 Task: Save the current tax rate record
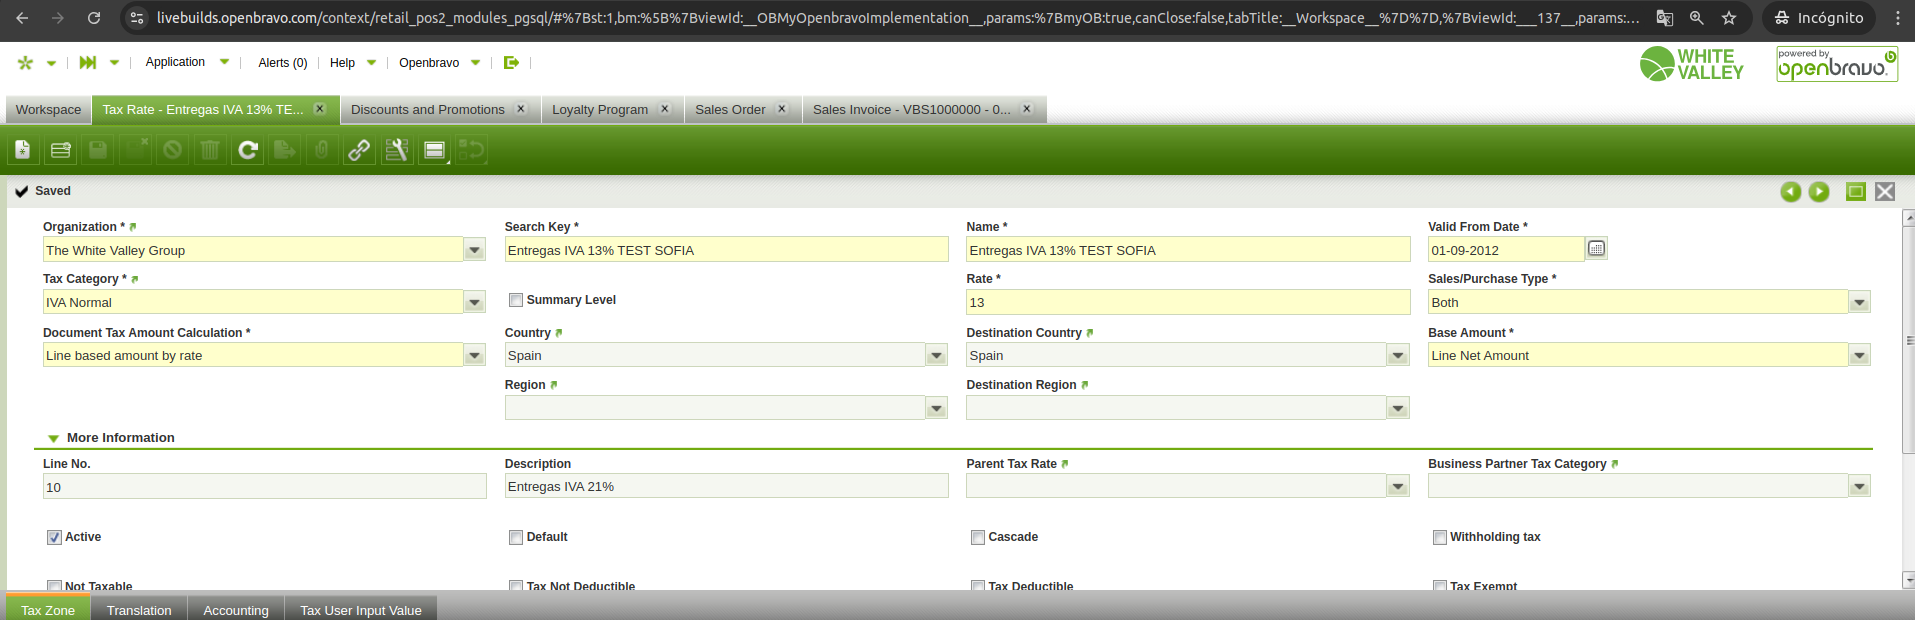coord(98,150)
